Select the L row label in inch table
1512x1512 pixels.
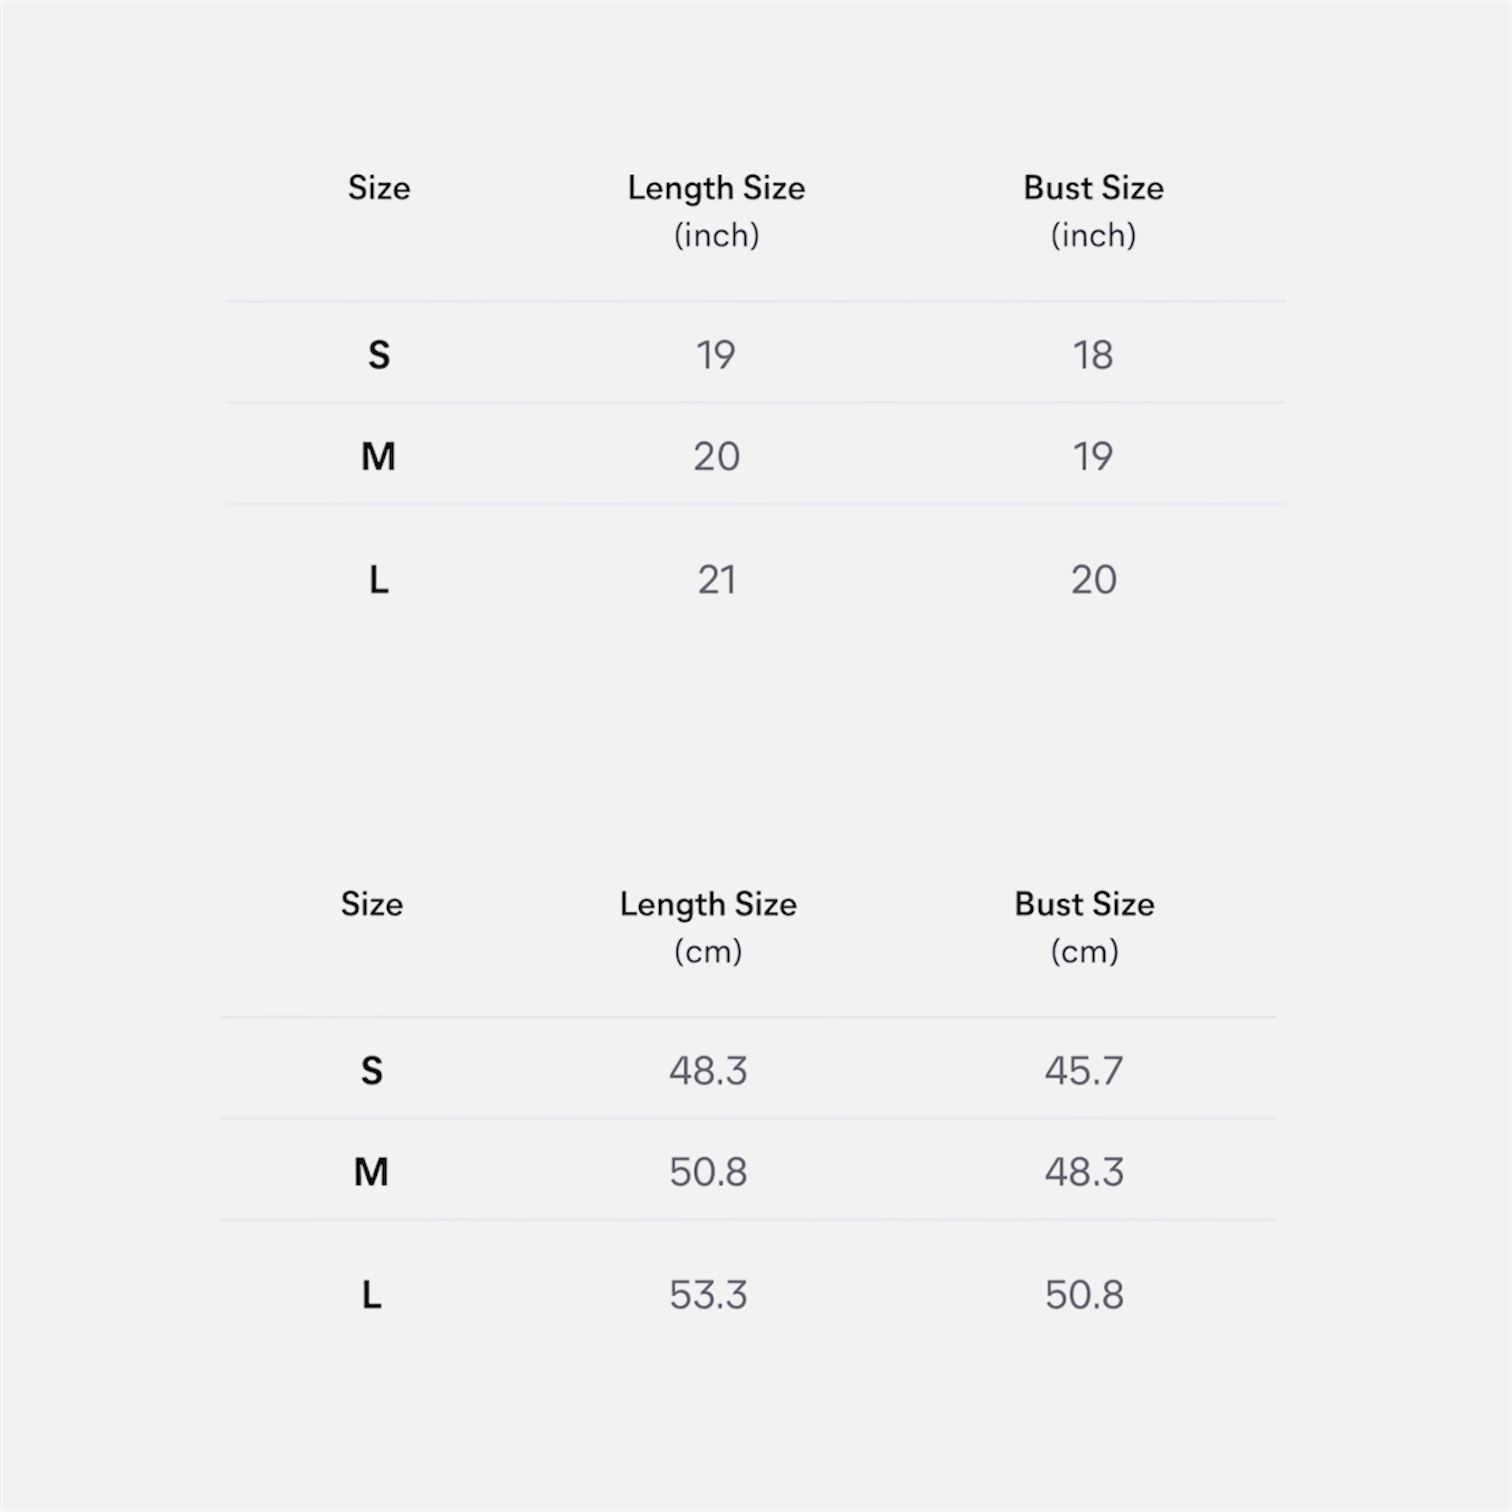point(378,580)
